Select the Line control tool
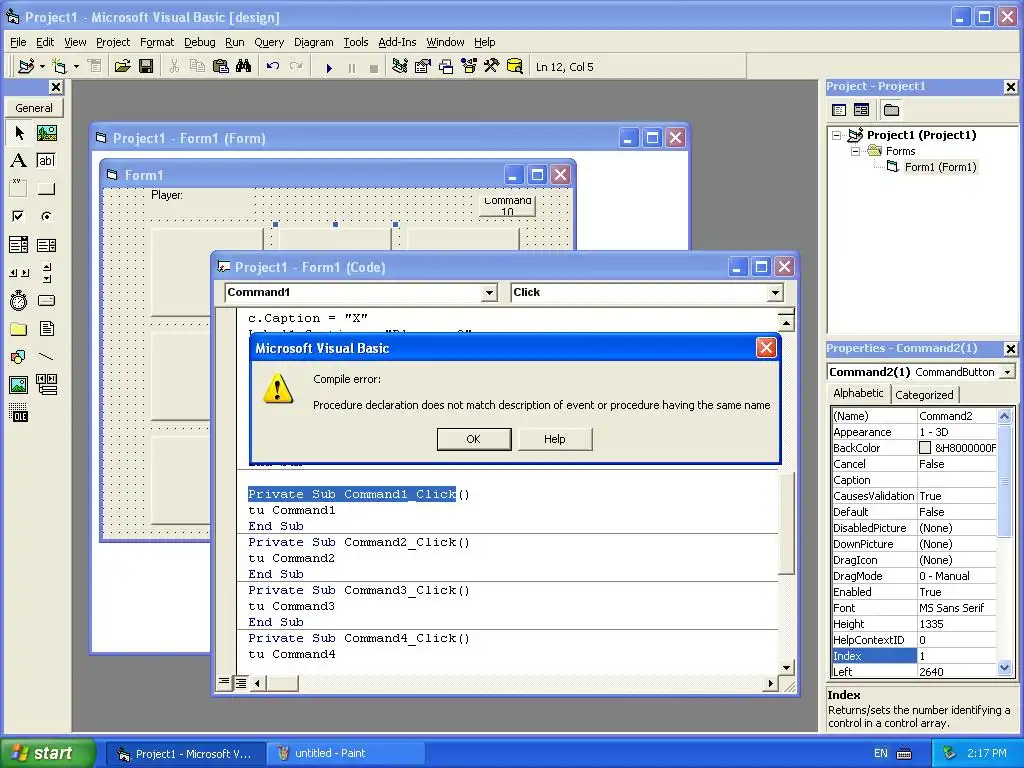 (x=46, y=357)
